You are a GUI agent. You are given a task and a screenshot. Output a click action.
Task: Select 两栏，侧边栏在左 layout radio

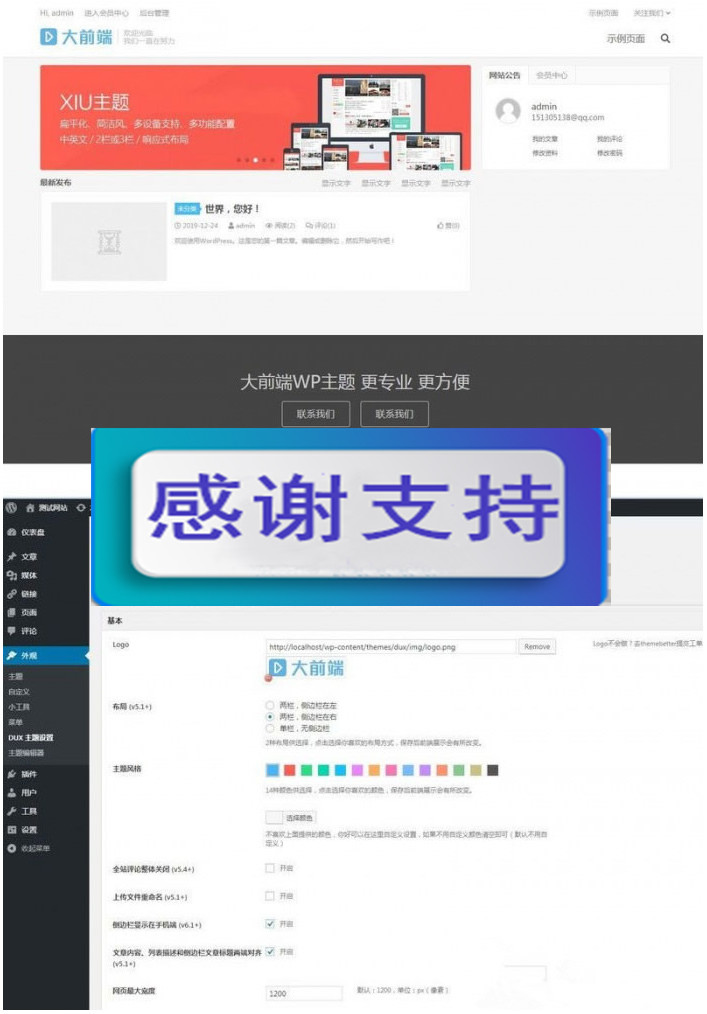[x=270, y=705]
